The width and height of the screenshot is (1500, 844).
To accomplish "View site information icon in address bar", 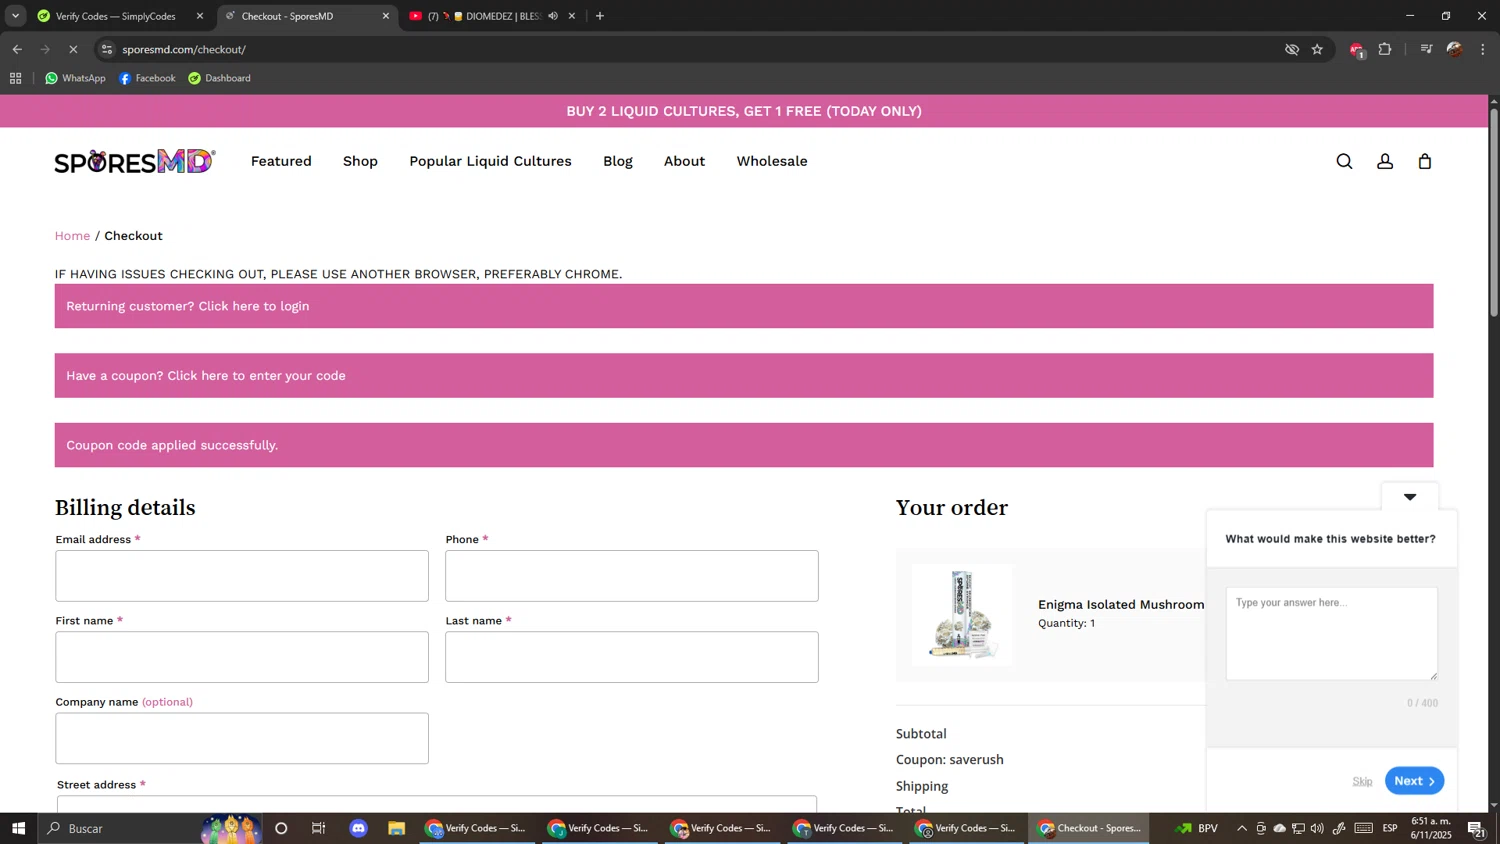I will [107, 49].
